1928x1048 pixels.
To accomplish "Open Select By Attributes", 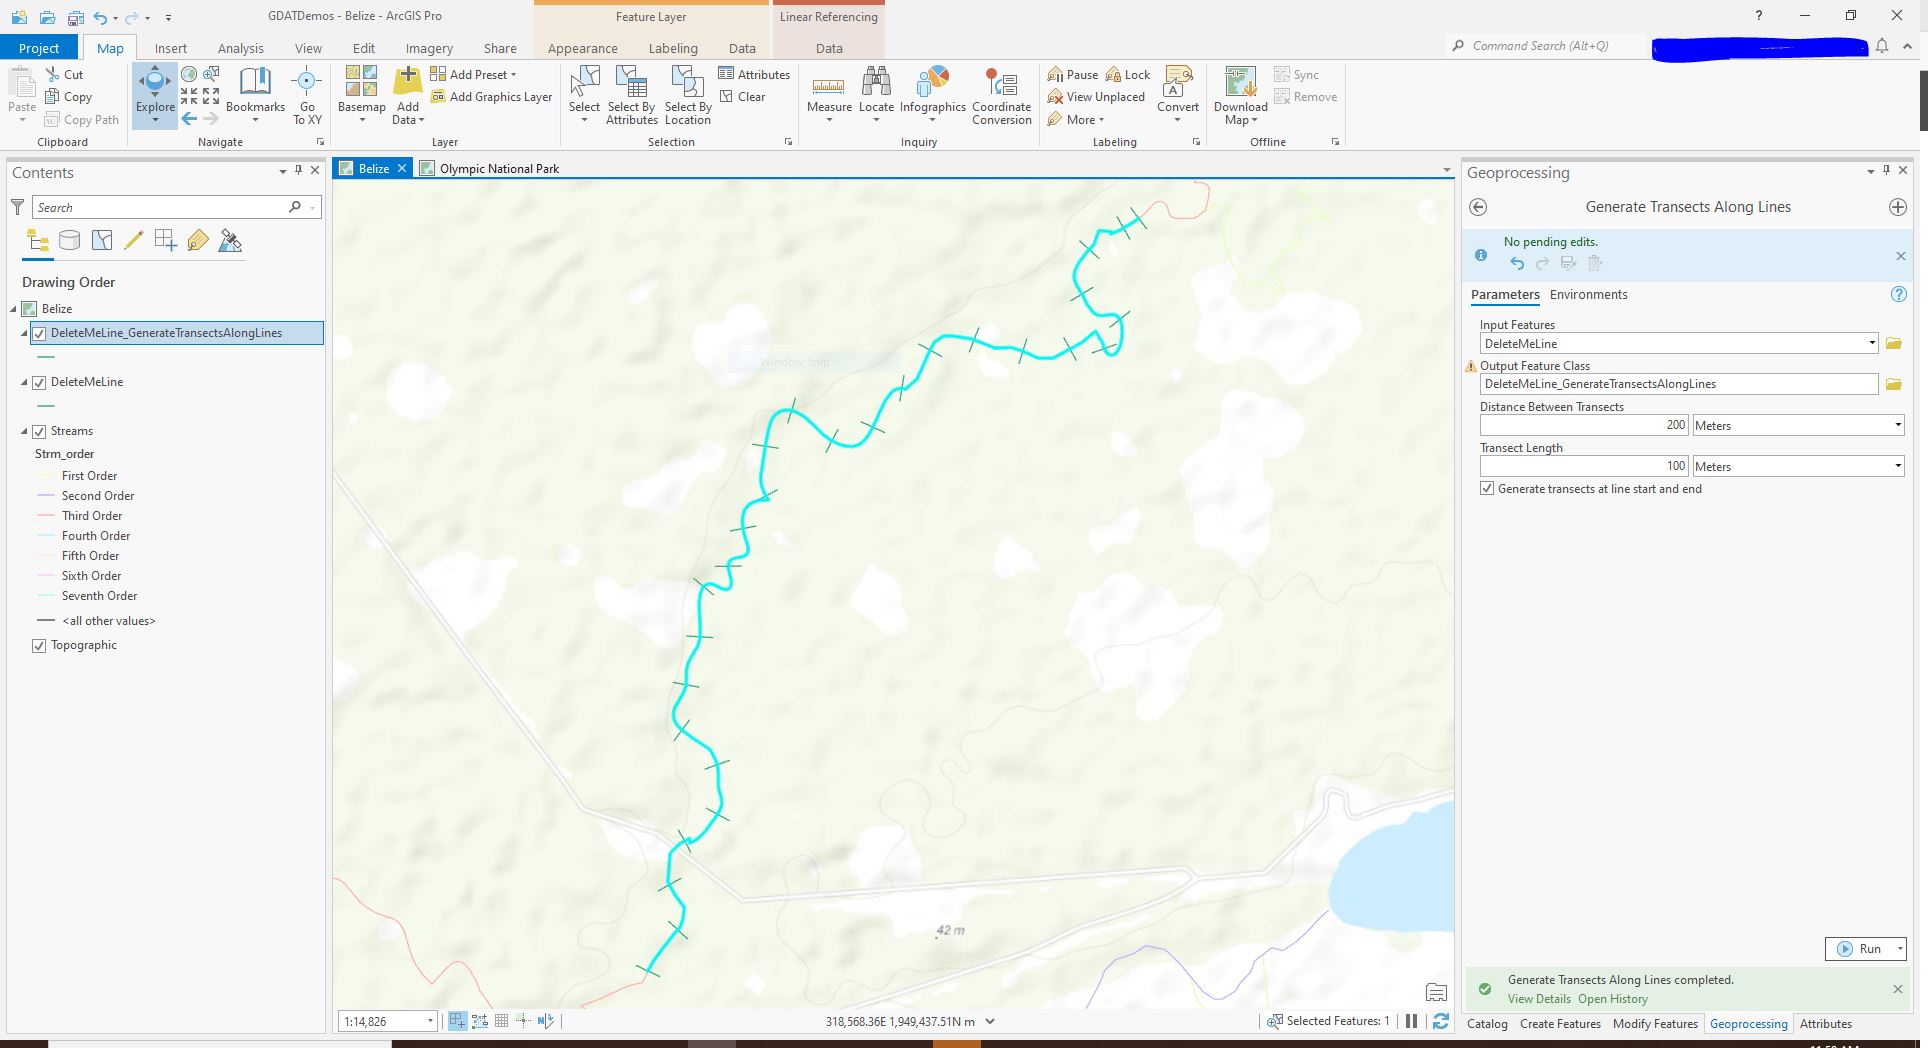I will tap(630, 95).
